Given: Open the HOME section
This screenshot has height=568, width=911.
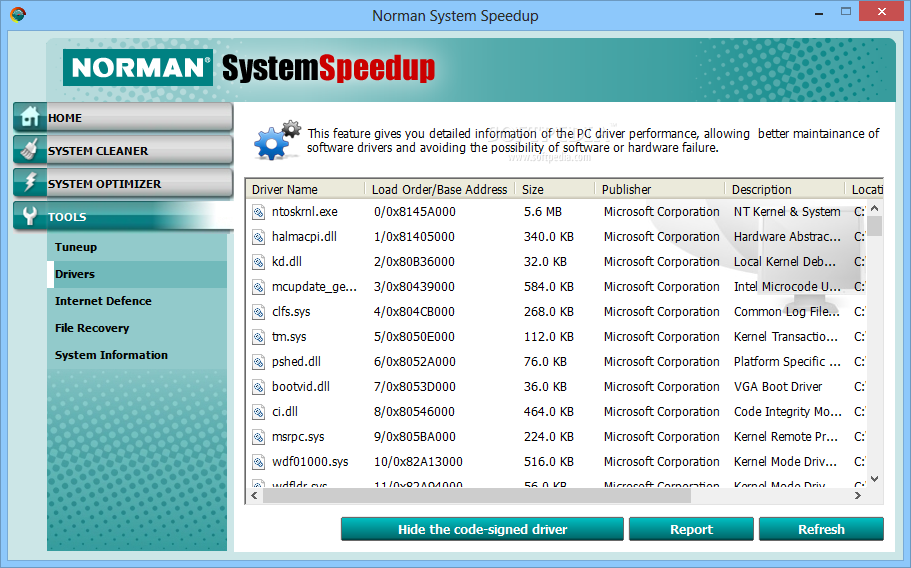Looking at the screenshot, I should click(123, 117).
